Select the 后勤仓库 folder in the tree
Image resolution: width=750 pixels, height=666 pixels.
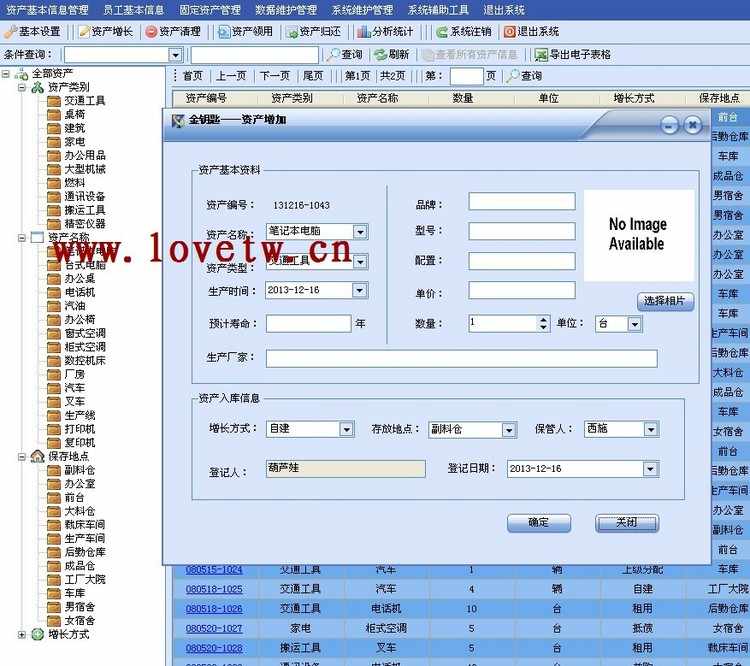[77, 552]
